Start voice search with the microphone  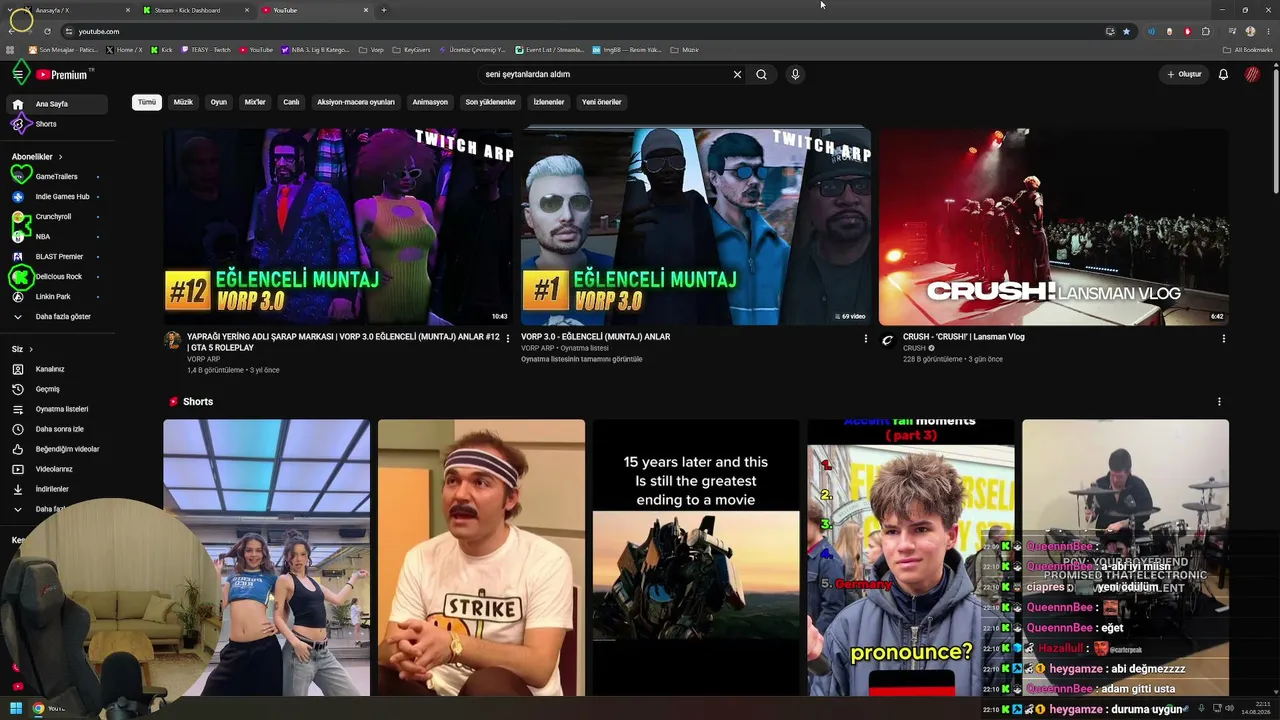tap(795, 74)
